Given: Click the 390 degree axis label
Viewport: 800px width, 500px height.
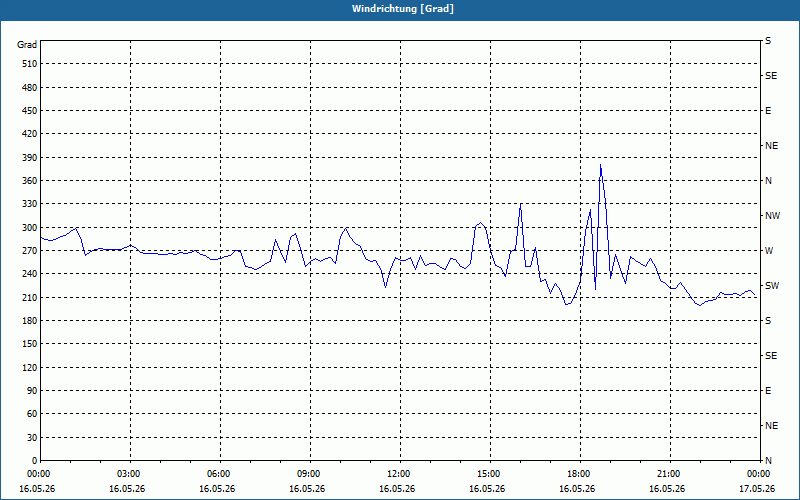Looking at the screenshot, I should (x=29, y=157).
